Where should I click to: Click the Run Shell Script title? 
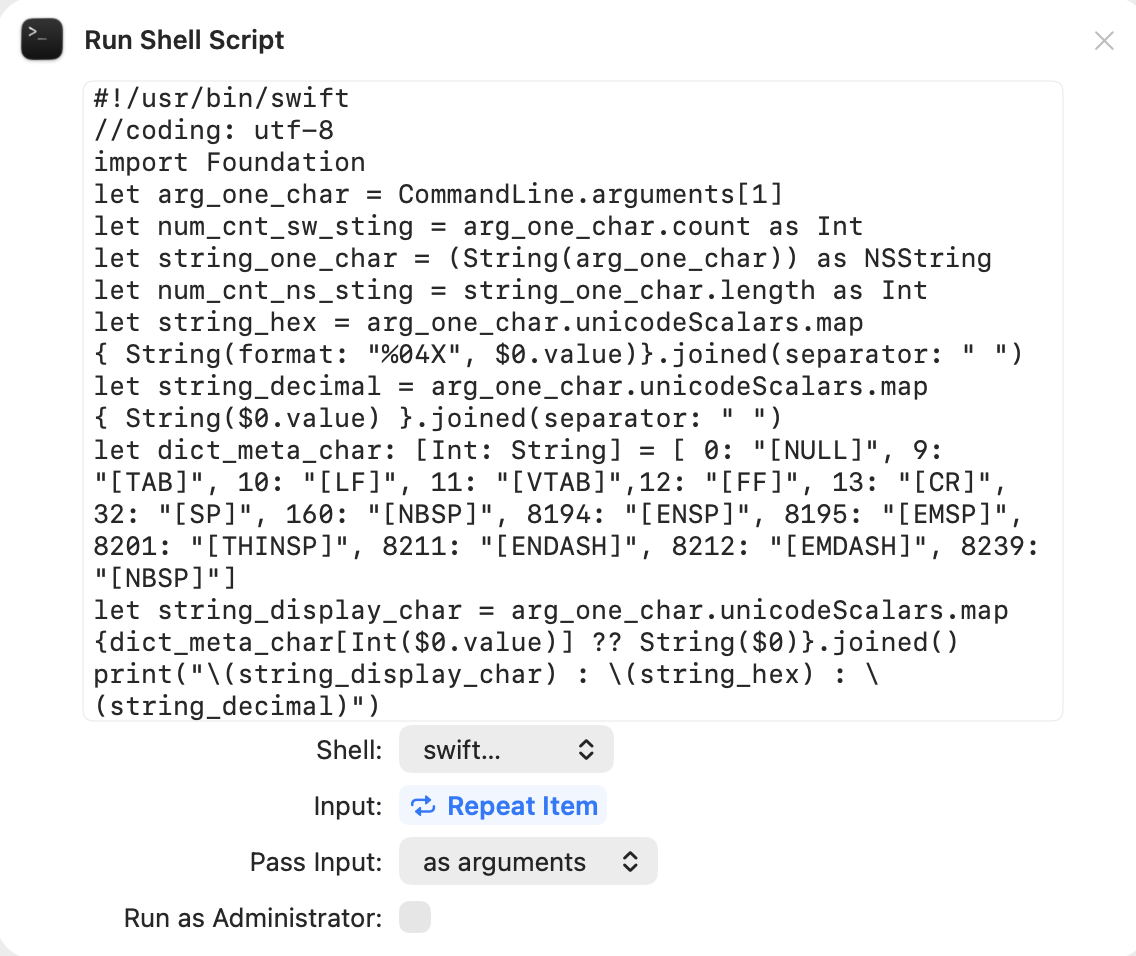[184, 41]
